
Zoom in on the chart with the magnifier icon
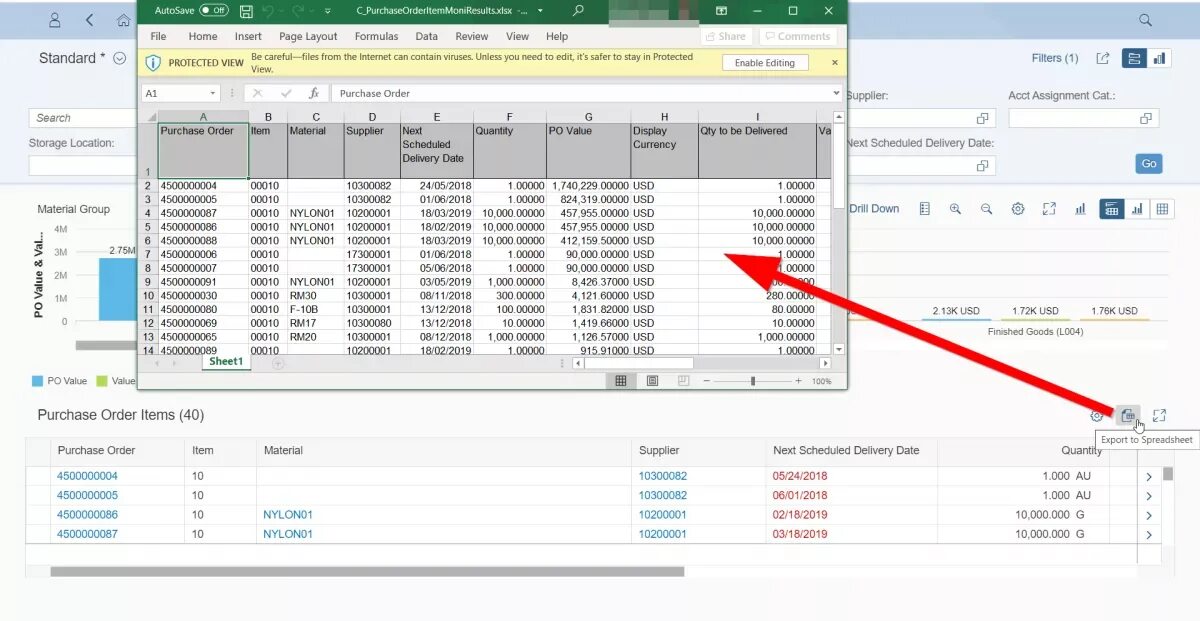[955, 208]
